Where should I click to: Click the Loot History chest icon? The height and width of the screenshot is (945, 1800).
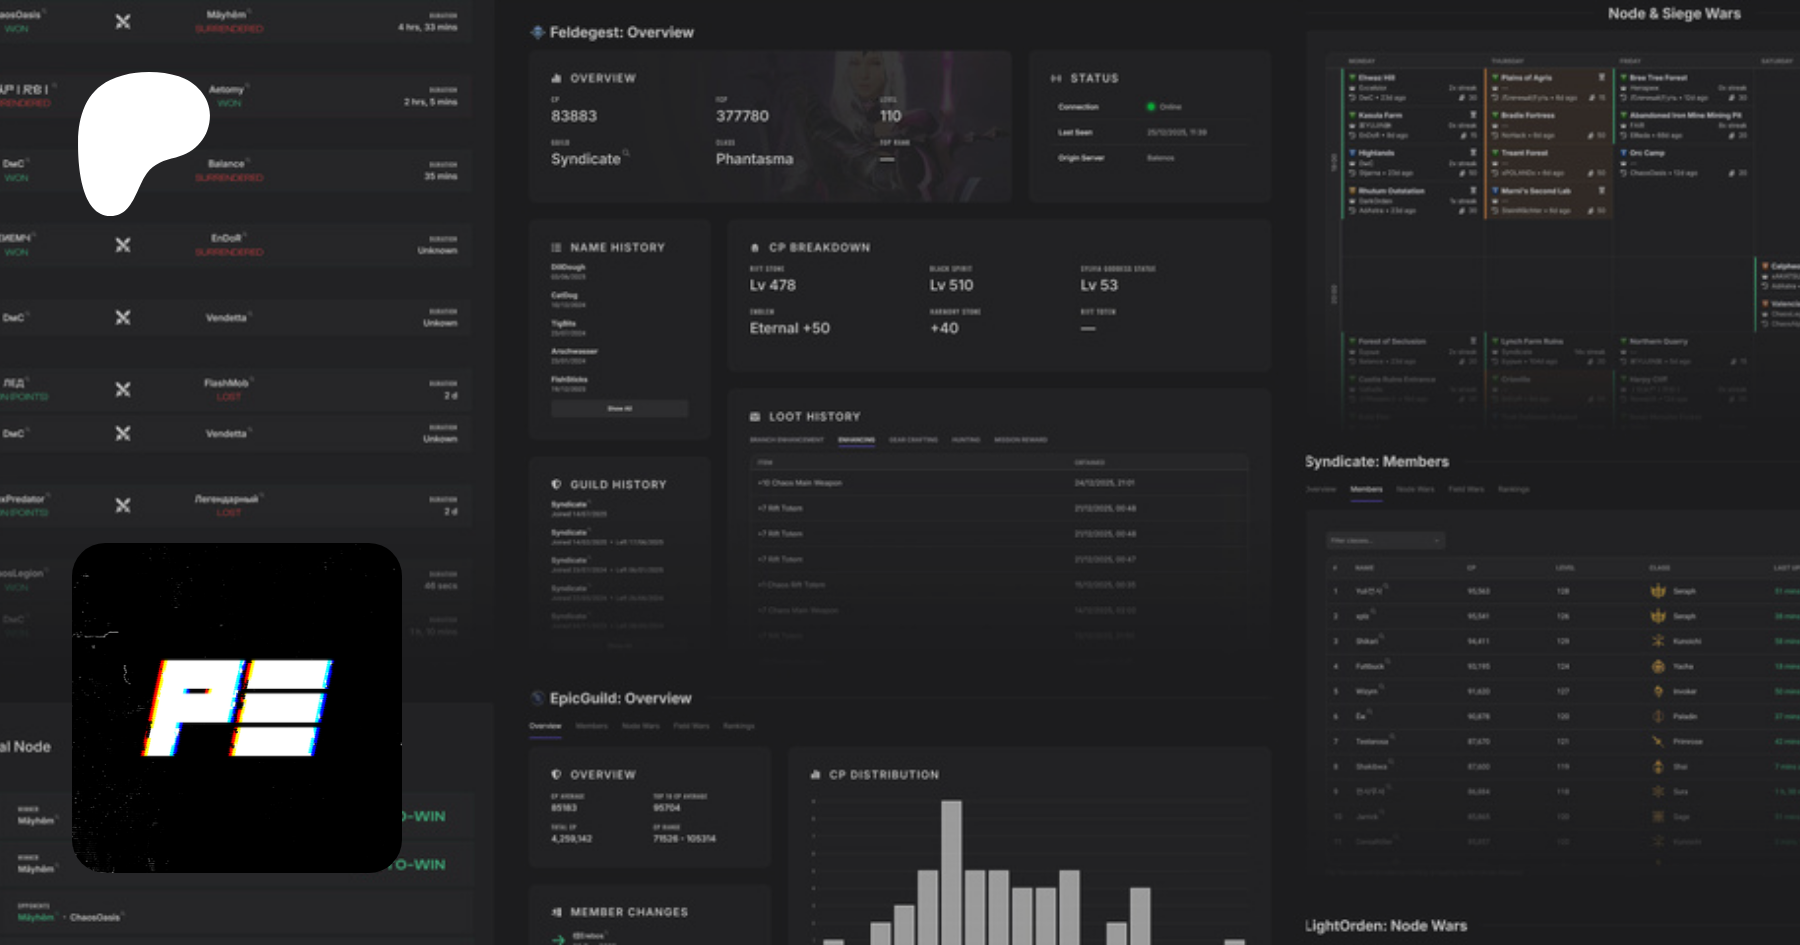point(755,417)
